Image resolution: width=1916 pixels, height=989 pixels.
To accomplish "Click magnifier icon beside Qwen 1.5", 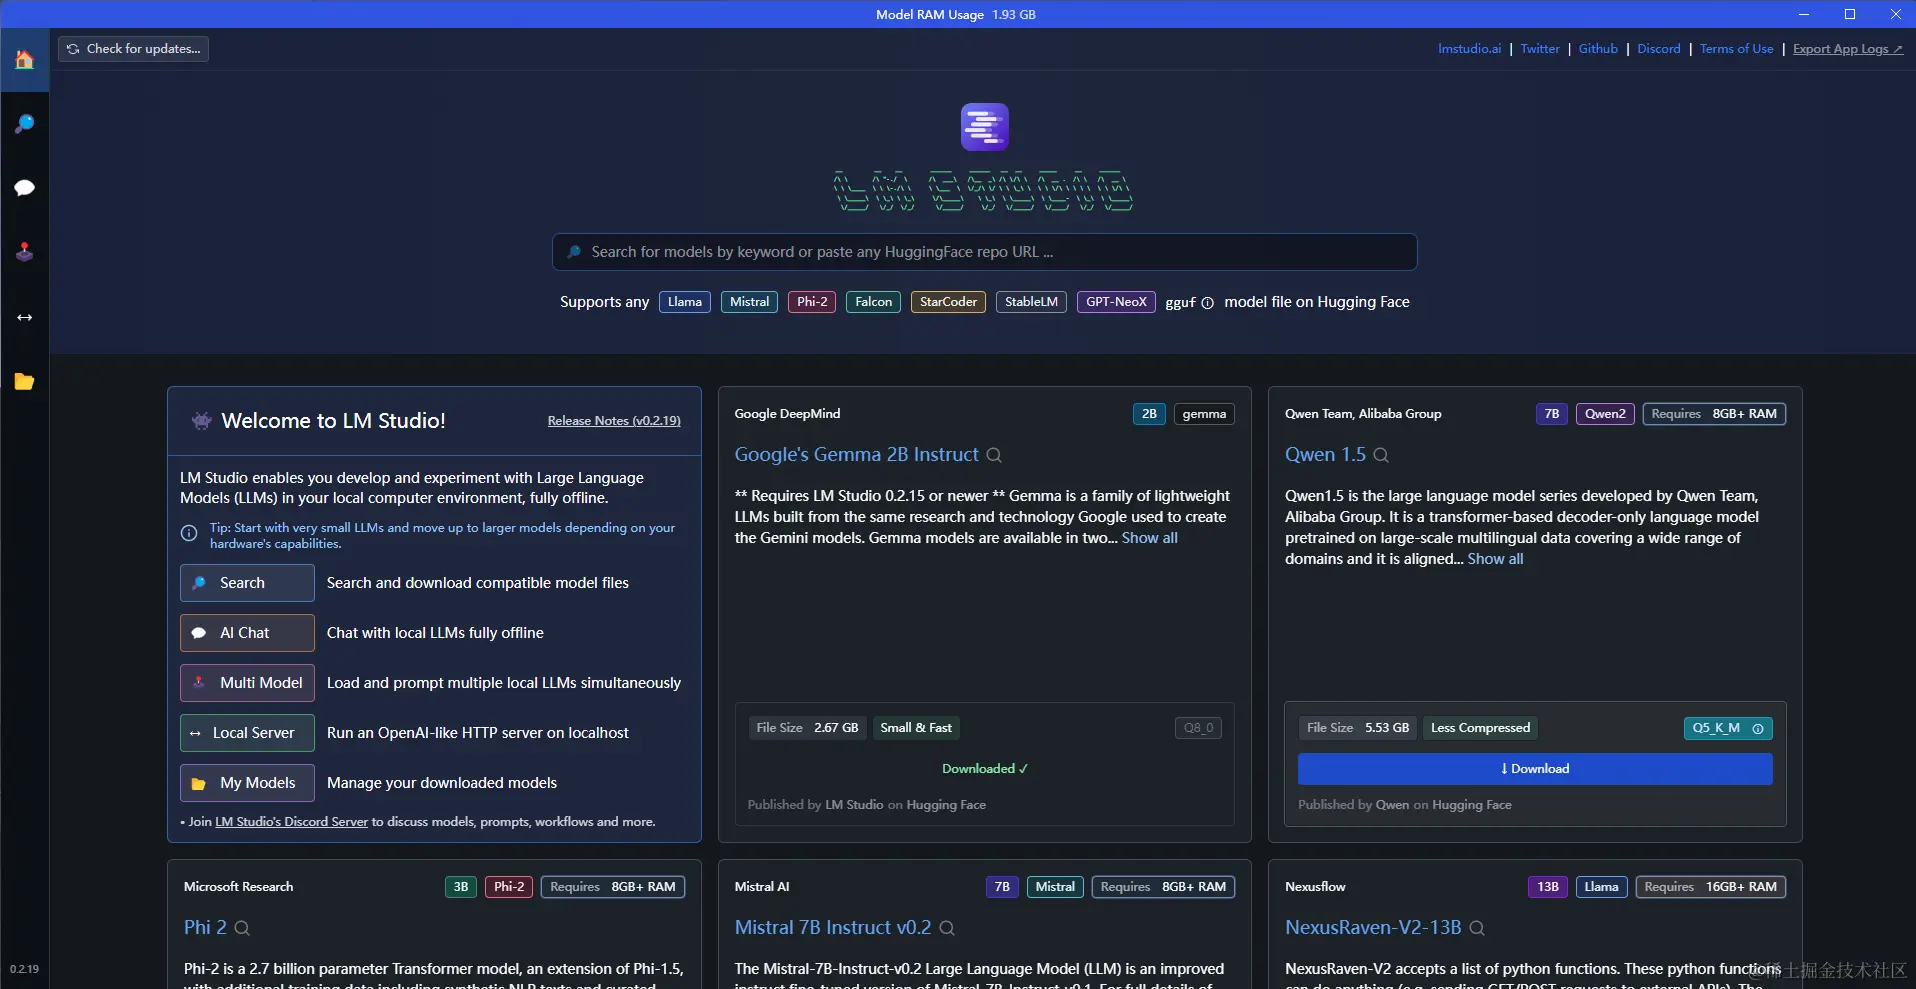I will point(1381,455).
